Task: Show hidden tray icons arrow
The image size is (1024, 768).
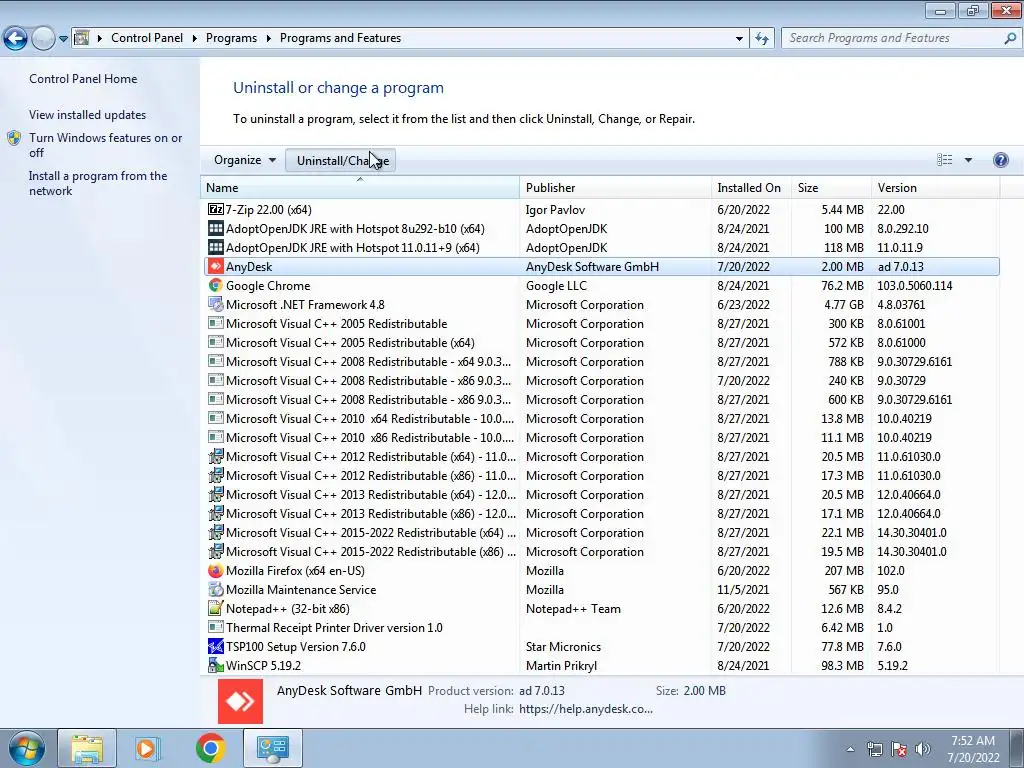Action: (850, 750)
